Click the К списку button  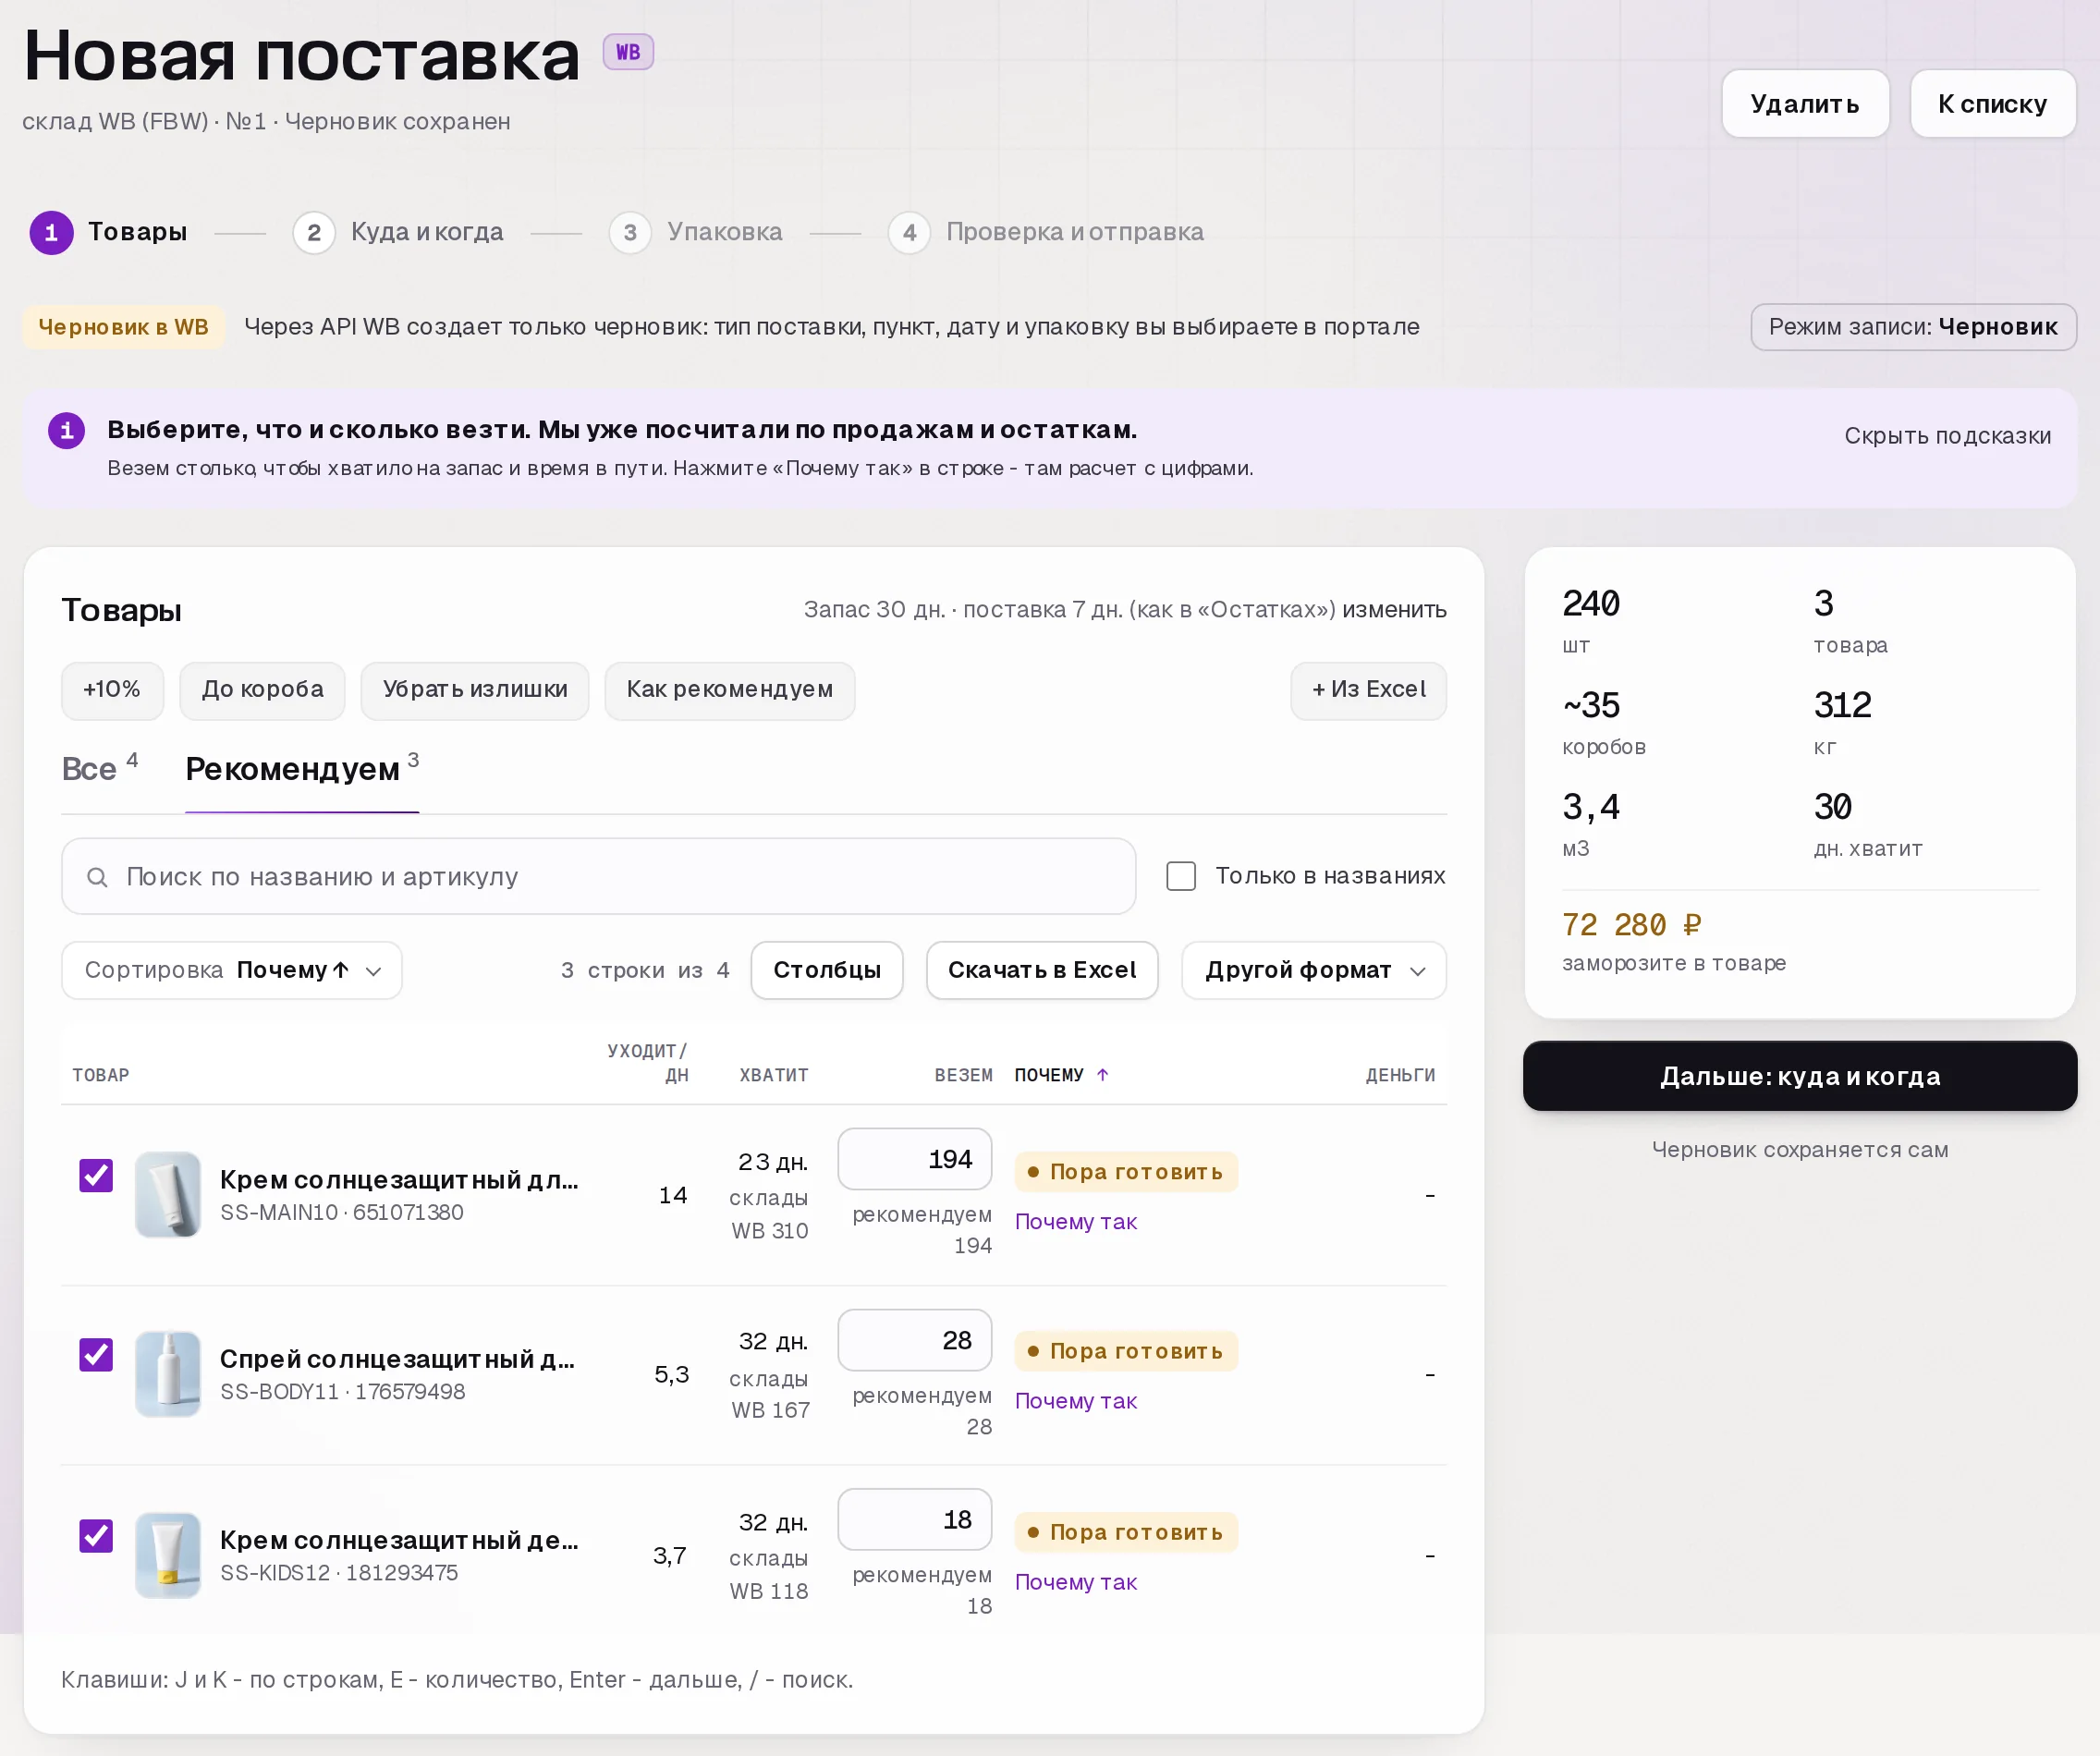[1992, 104]
